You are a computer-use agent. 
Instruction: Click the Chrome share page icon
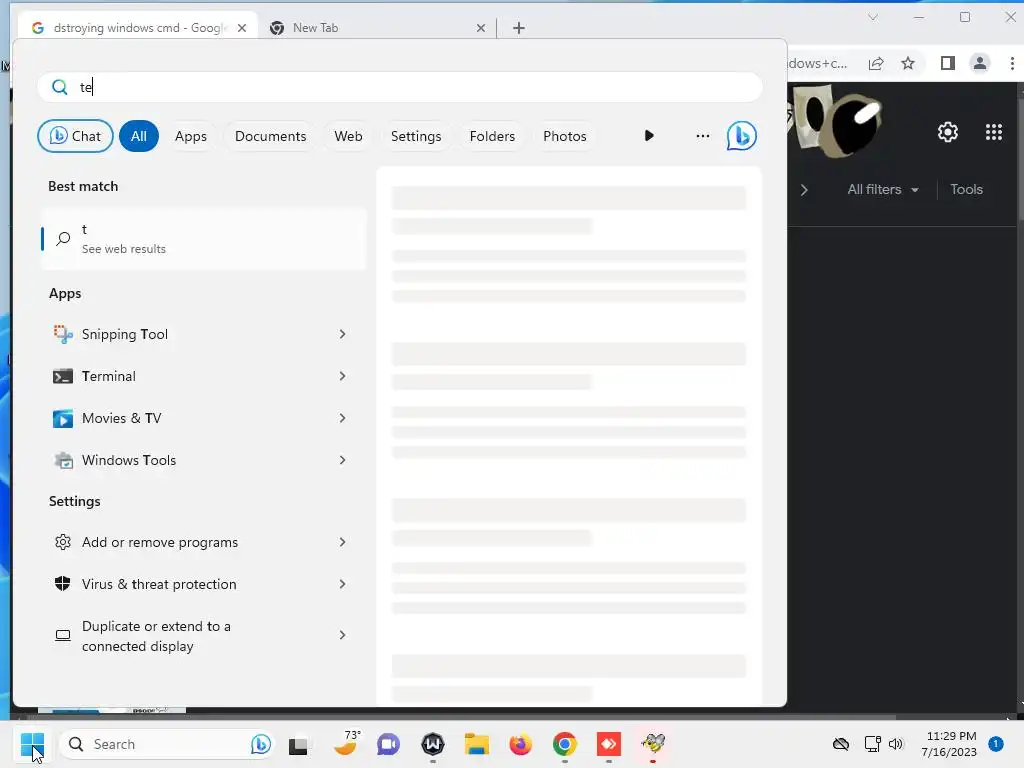pyautogui.click(x=876, y=63)
